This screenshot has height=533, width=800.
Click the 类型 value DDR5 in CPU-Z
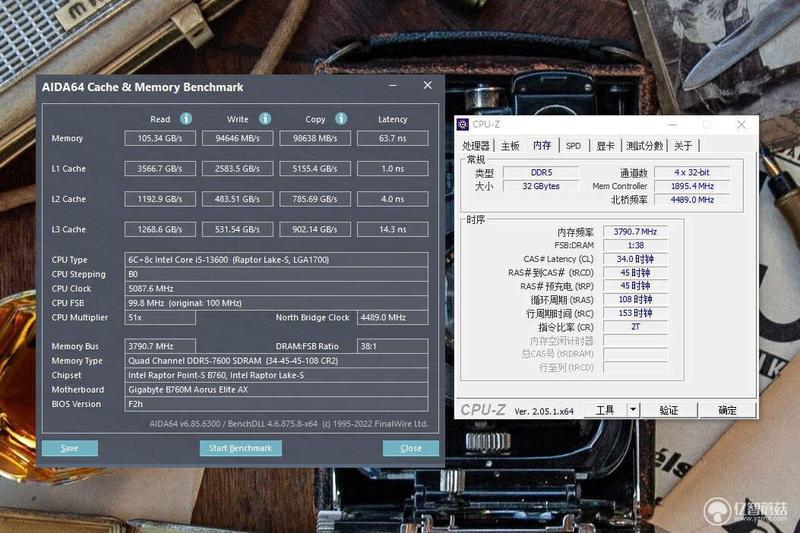[541, 172]
